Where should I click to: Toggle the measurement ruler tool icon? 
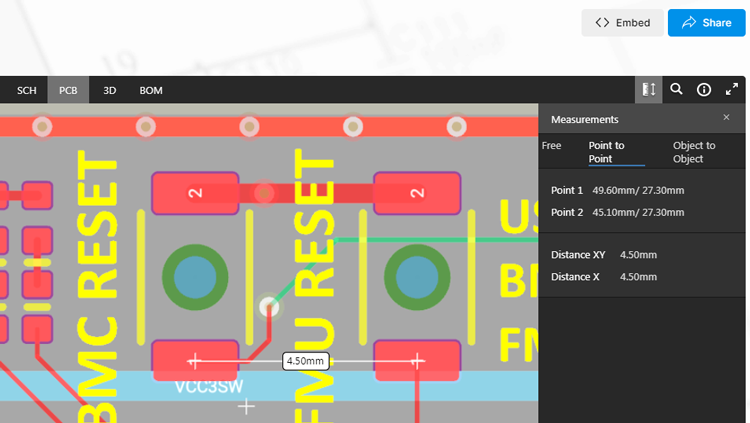pos(648,90)
